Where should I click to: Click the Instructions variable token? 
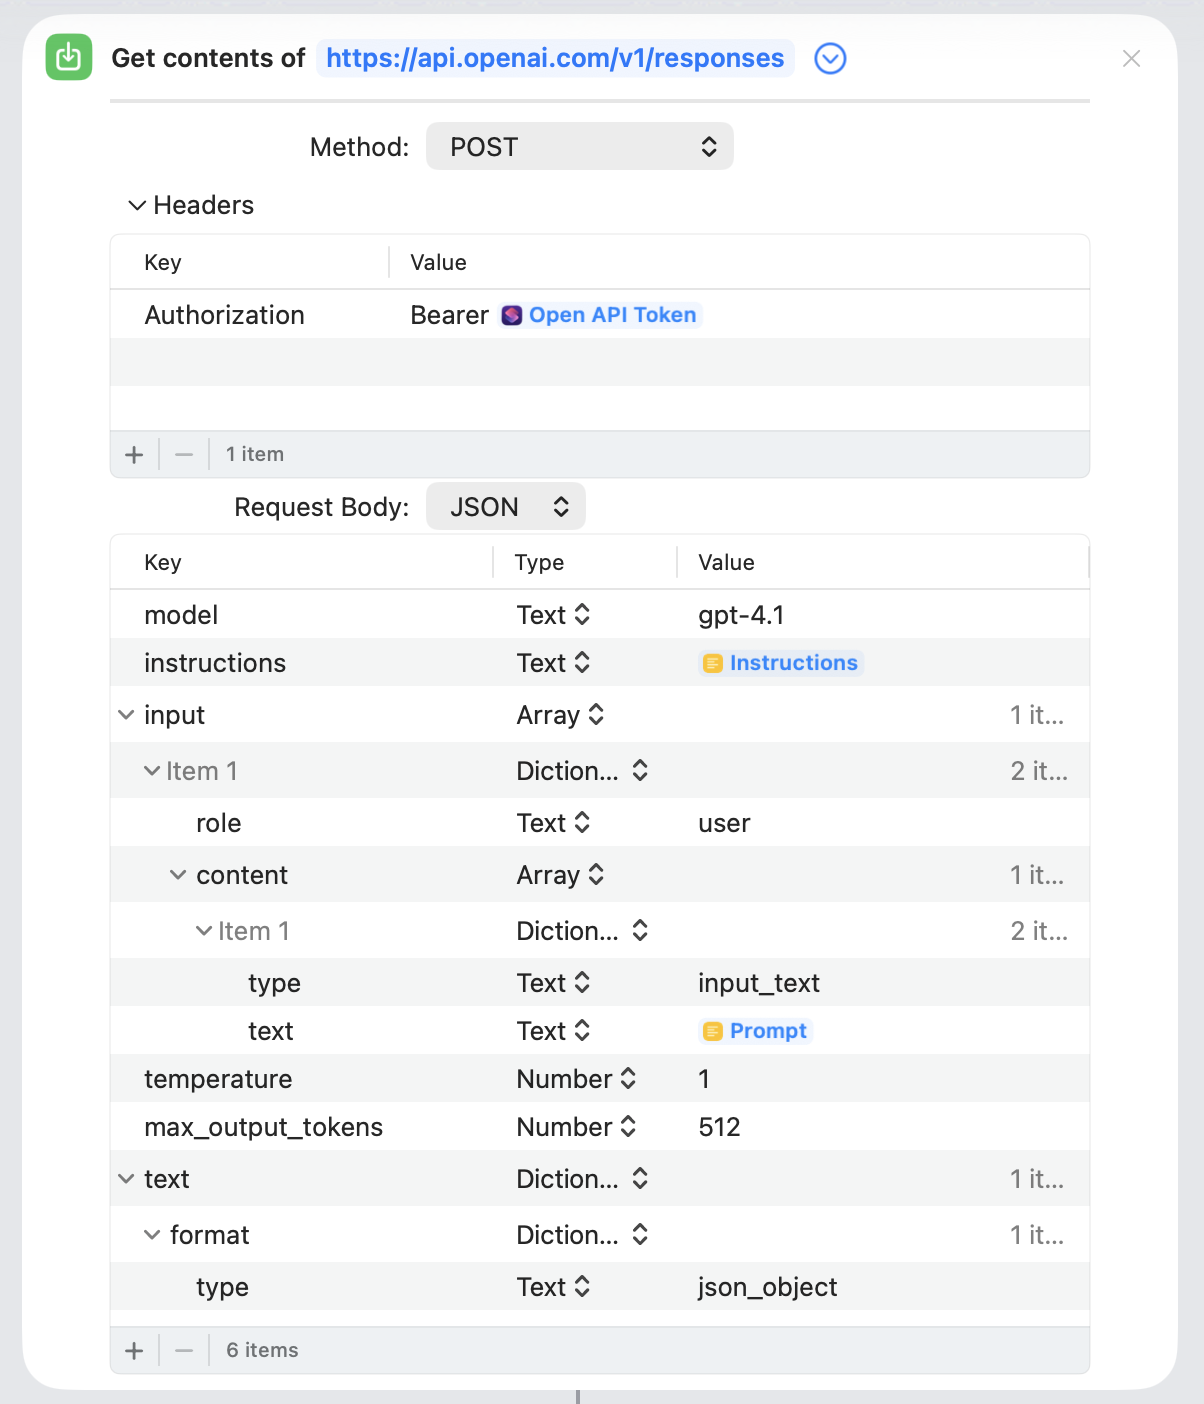(x=781, y=663)
